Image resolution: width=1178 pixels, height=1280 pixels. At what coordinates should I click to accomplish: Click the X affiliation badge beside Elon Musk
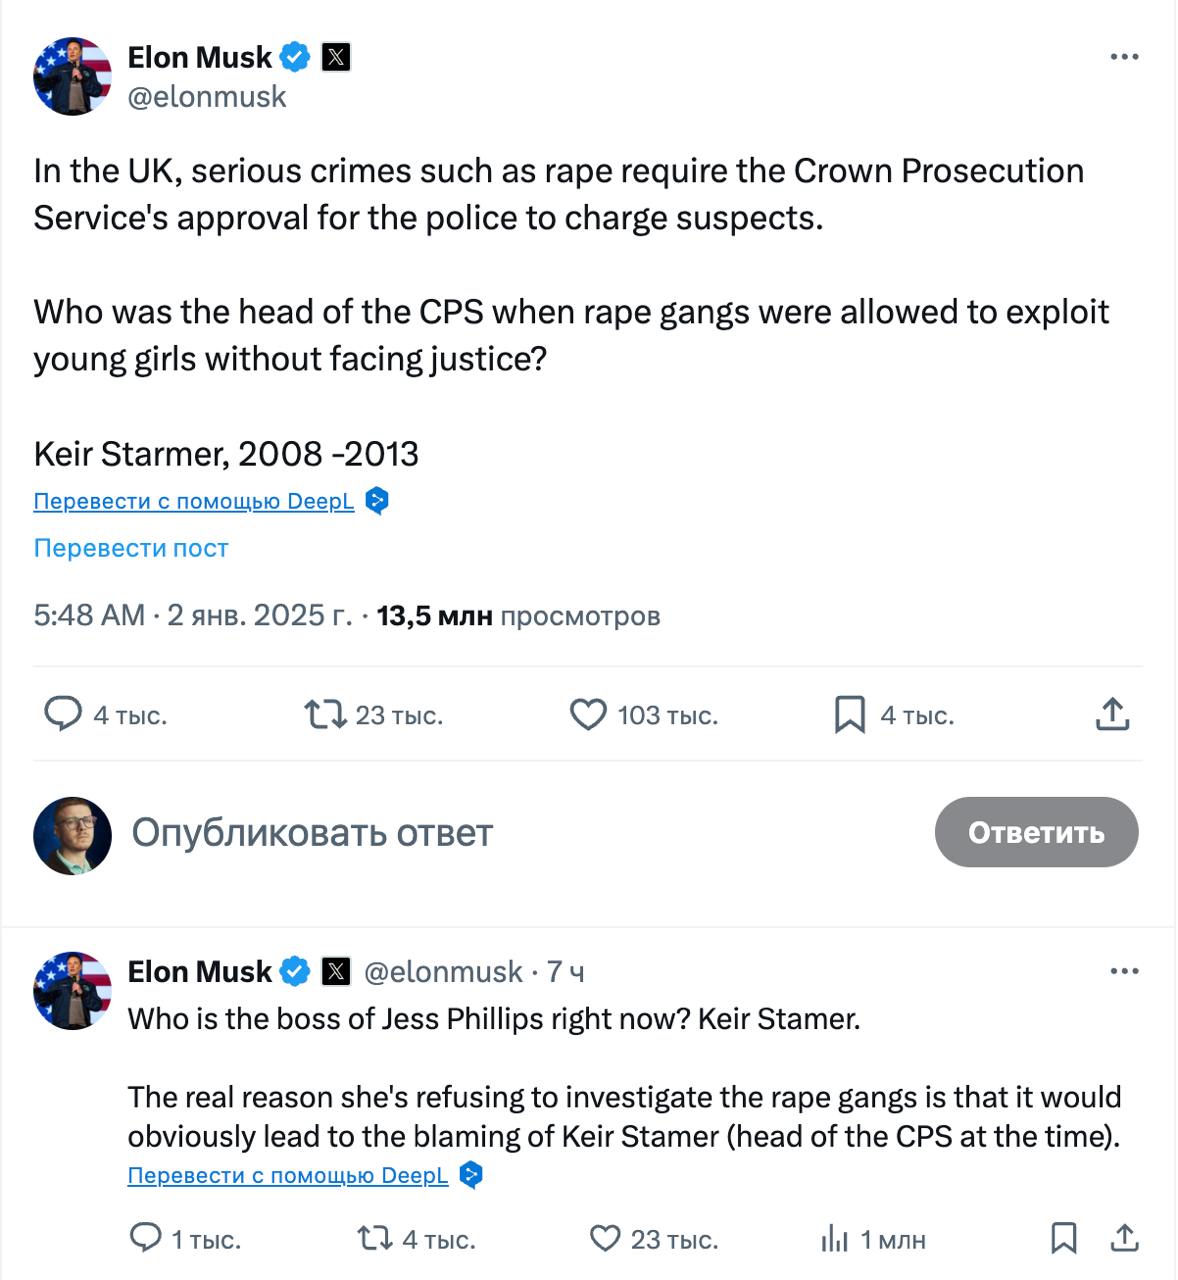click(x=336, y=58)
